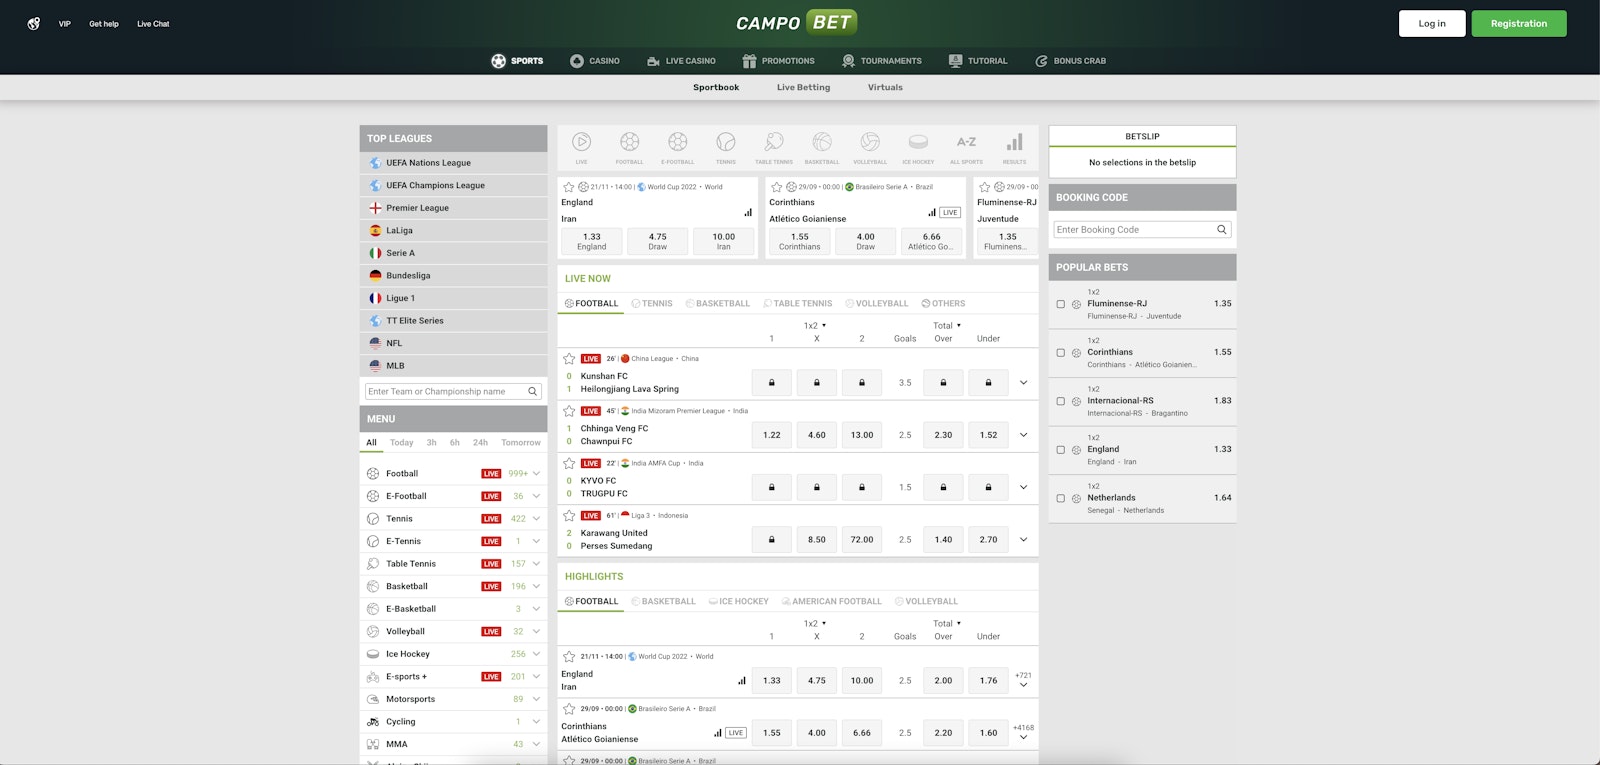
Task: Click the Live icon in sports bar
Action: tap(581, 143)
